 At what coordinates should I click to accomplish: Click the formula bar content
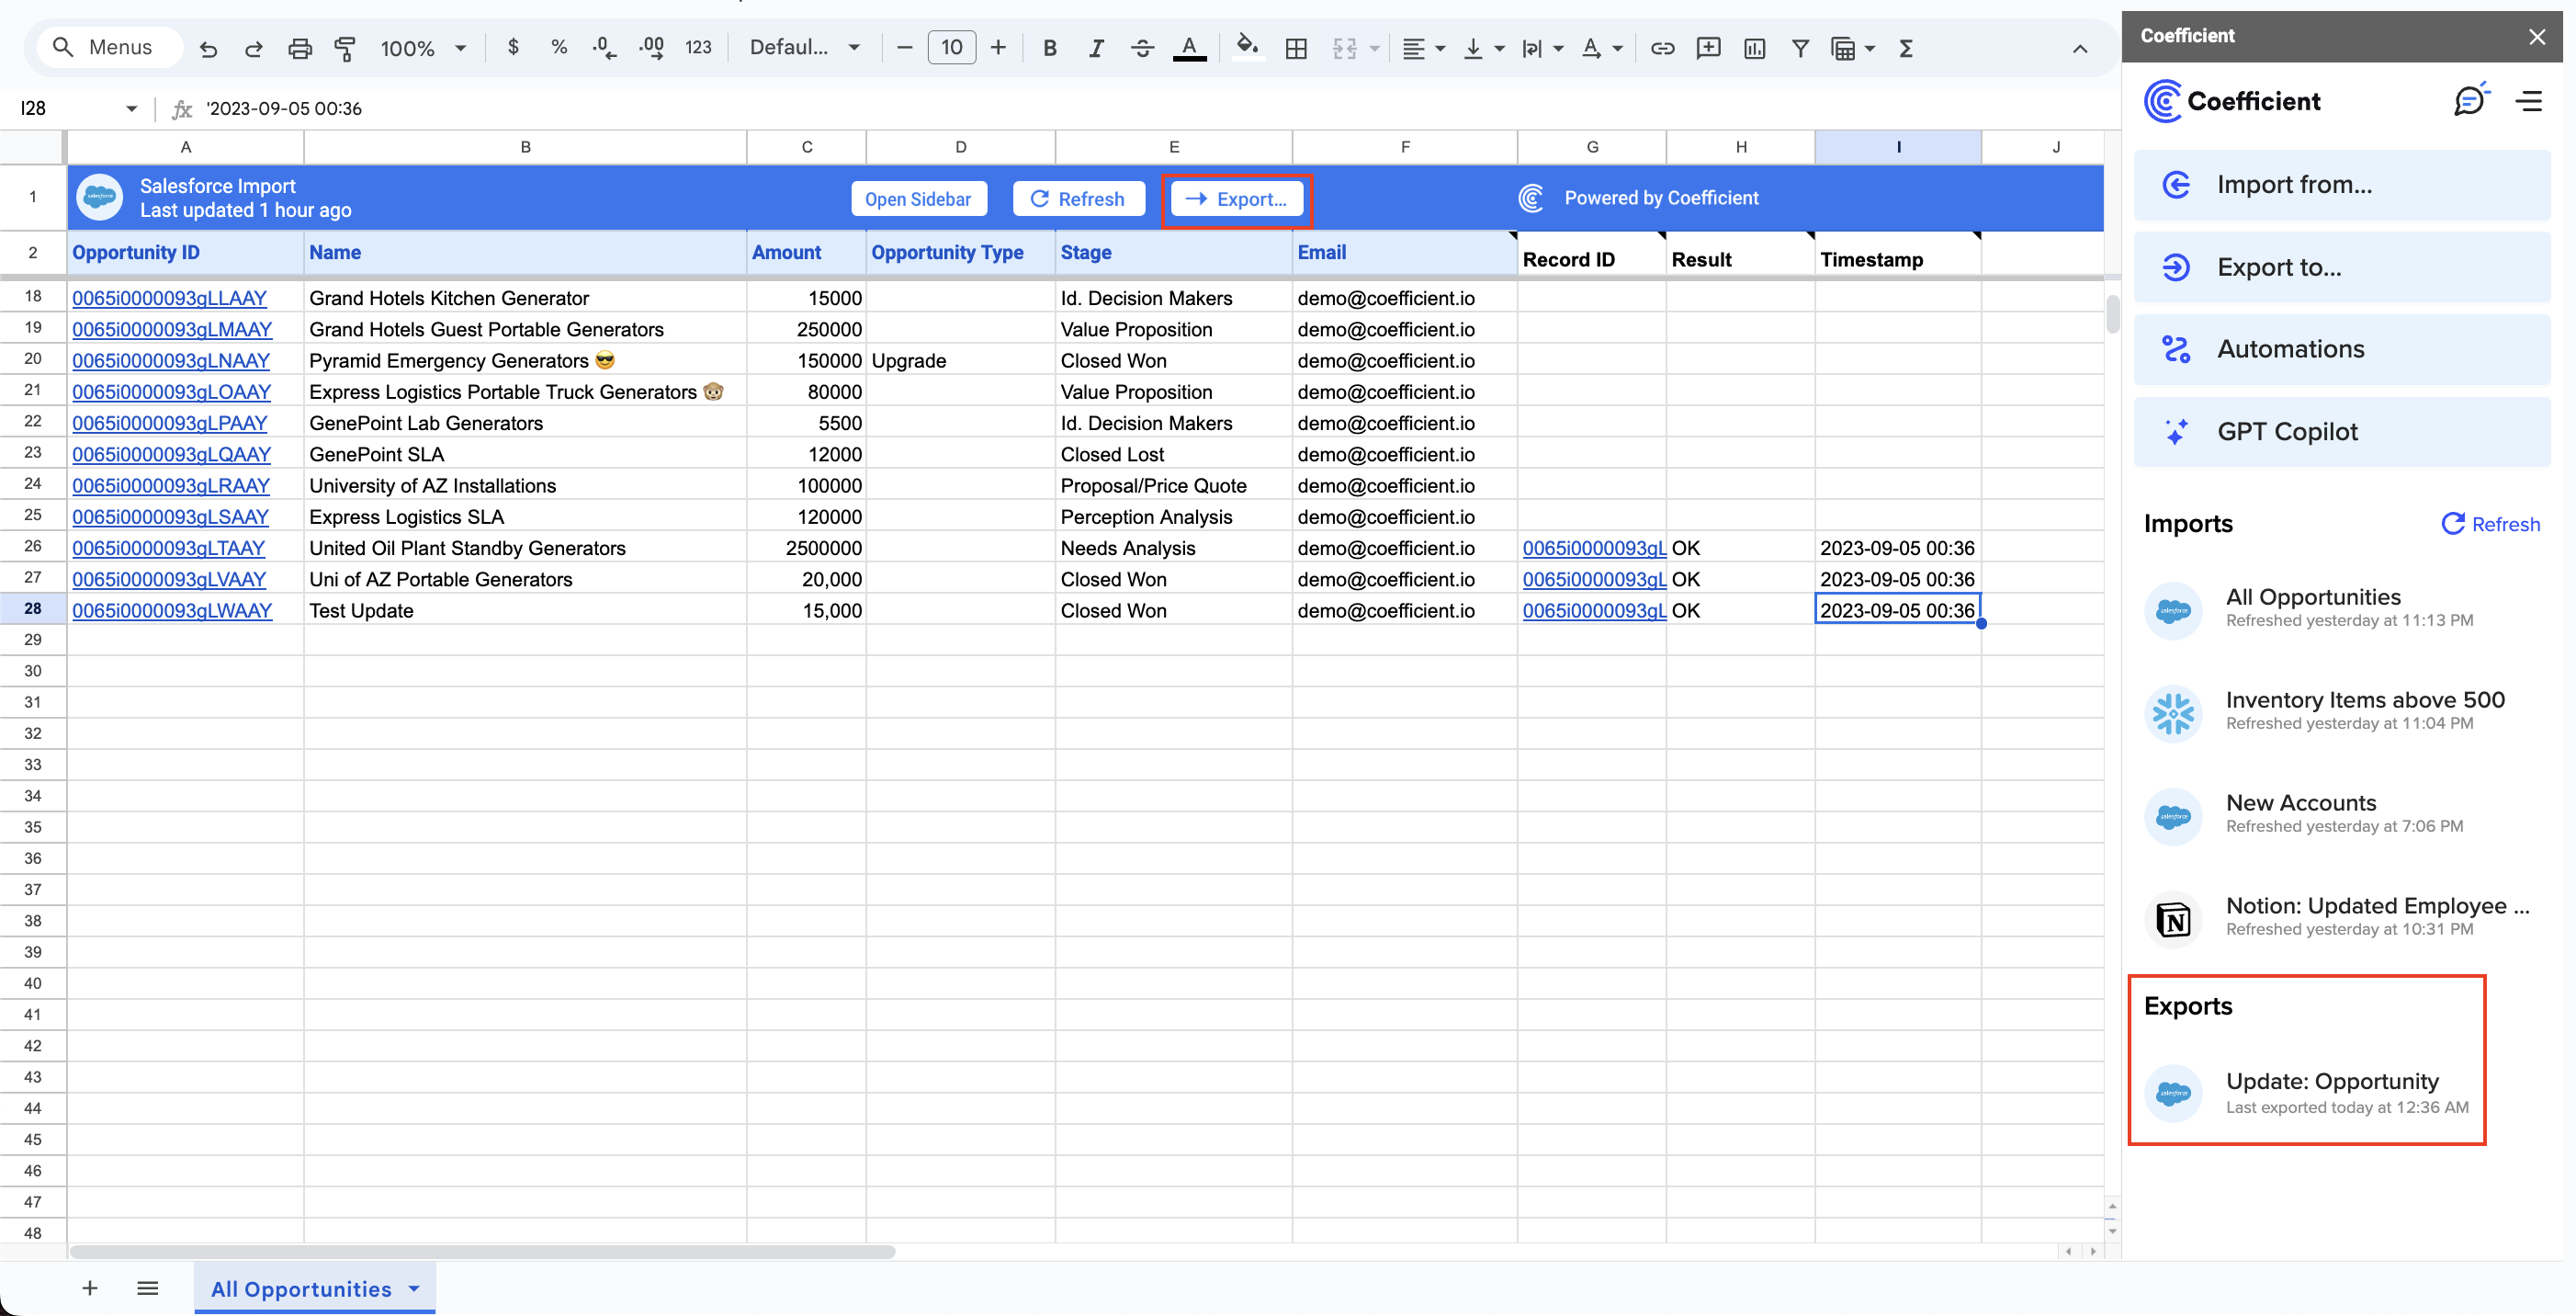(284, 108)
